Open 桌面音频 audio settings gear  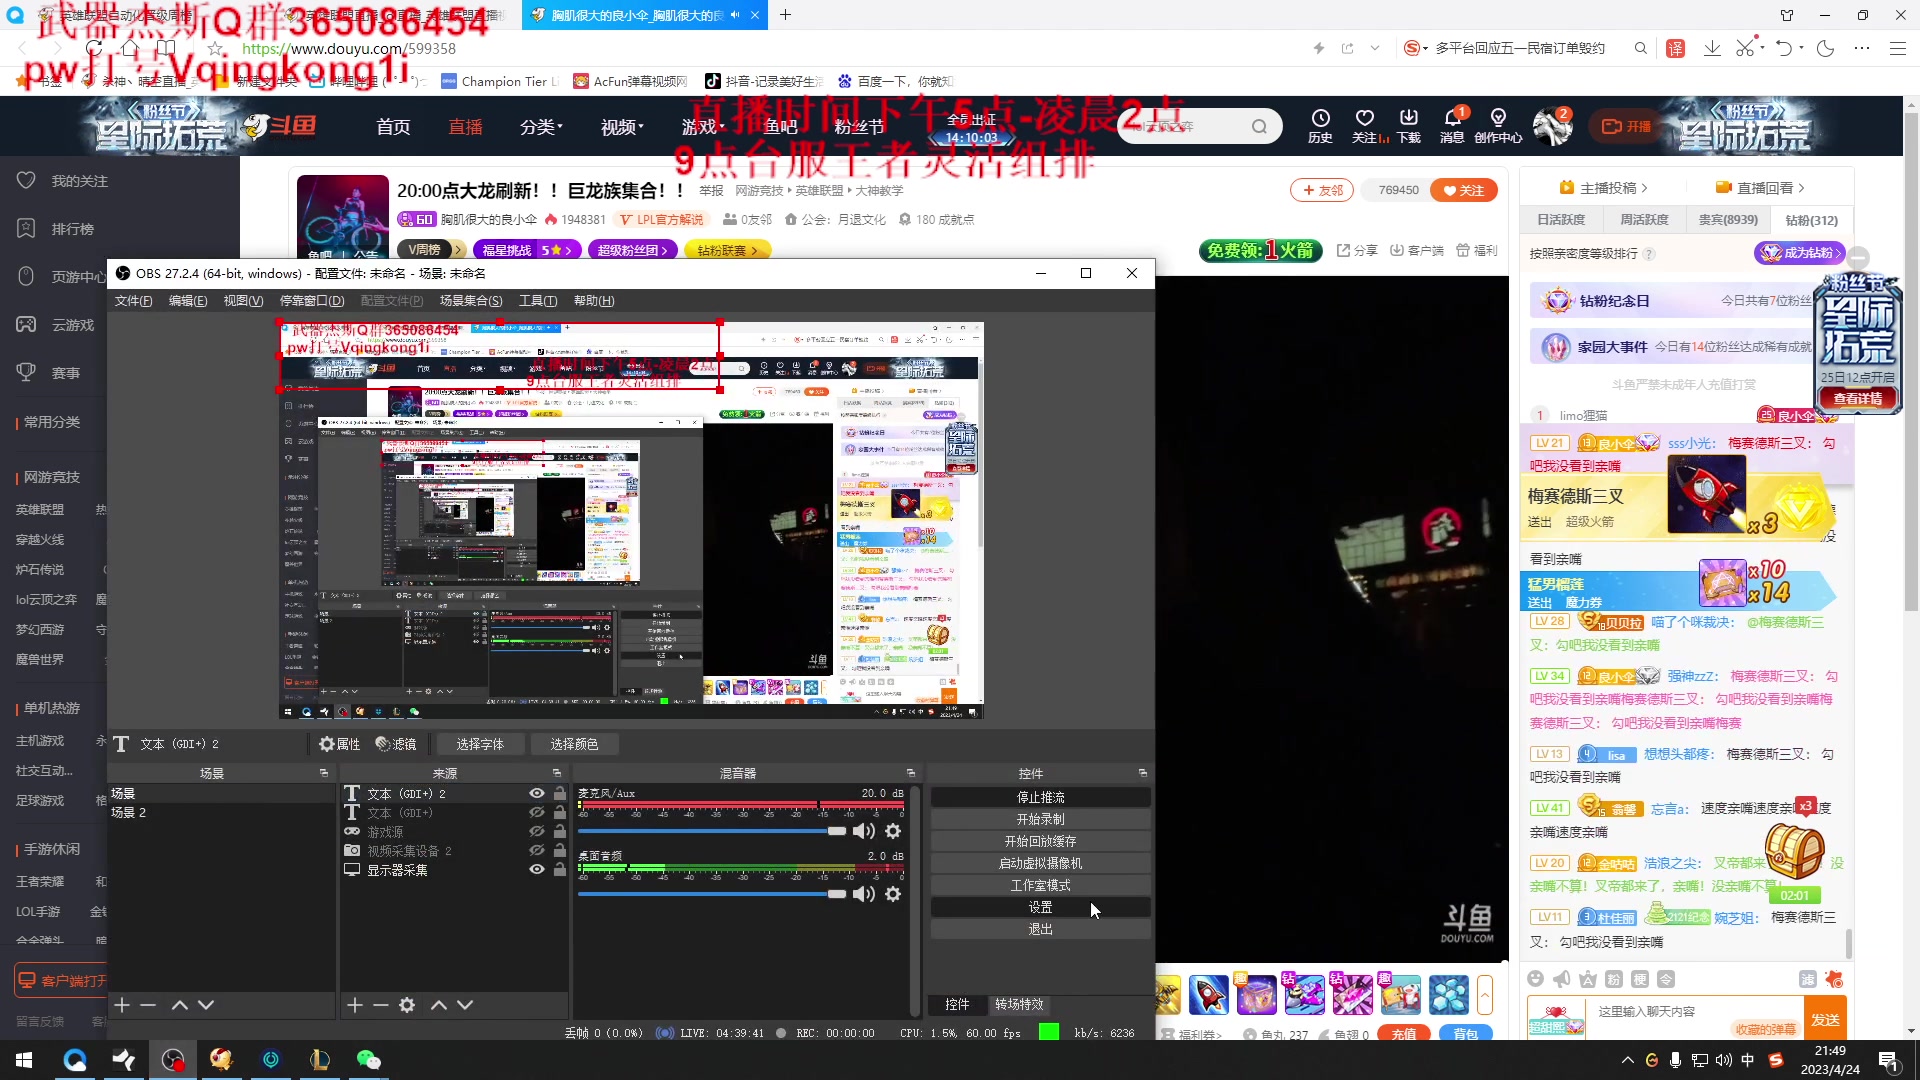tap(893, 894)
